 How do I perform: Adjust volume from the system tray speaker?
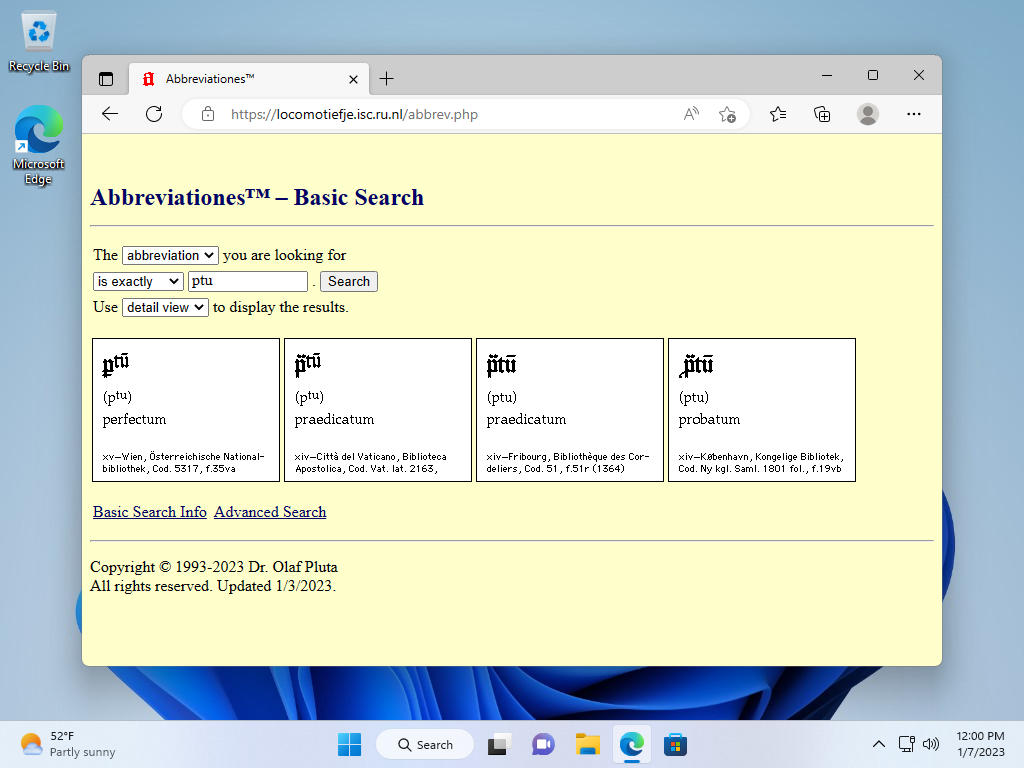click(x=930, y=744)
